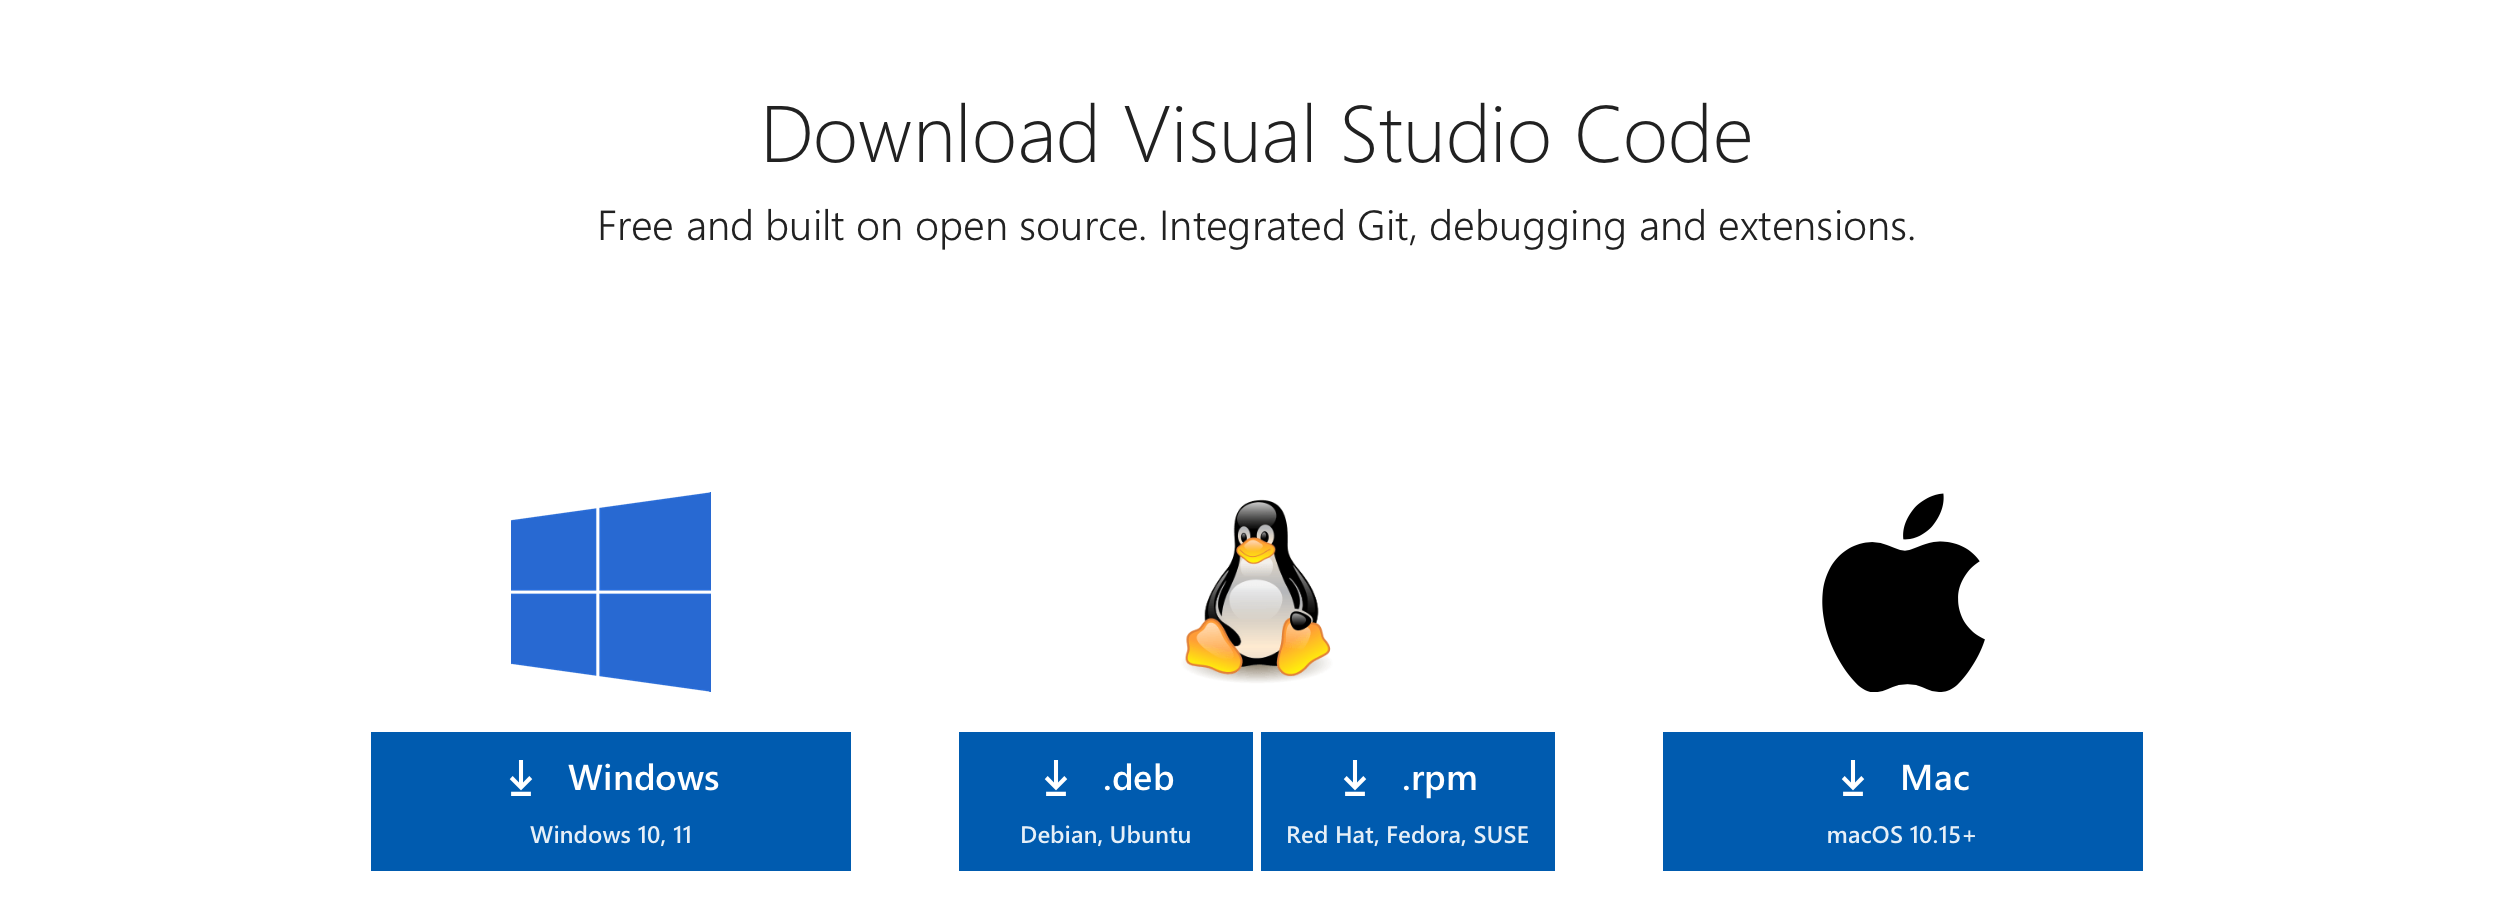2518x898 pixels.
Task: Click the download arrow on the .deb button
Action: click(x=1056, y=778)
